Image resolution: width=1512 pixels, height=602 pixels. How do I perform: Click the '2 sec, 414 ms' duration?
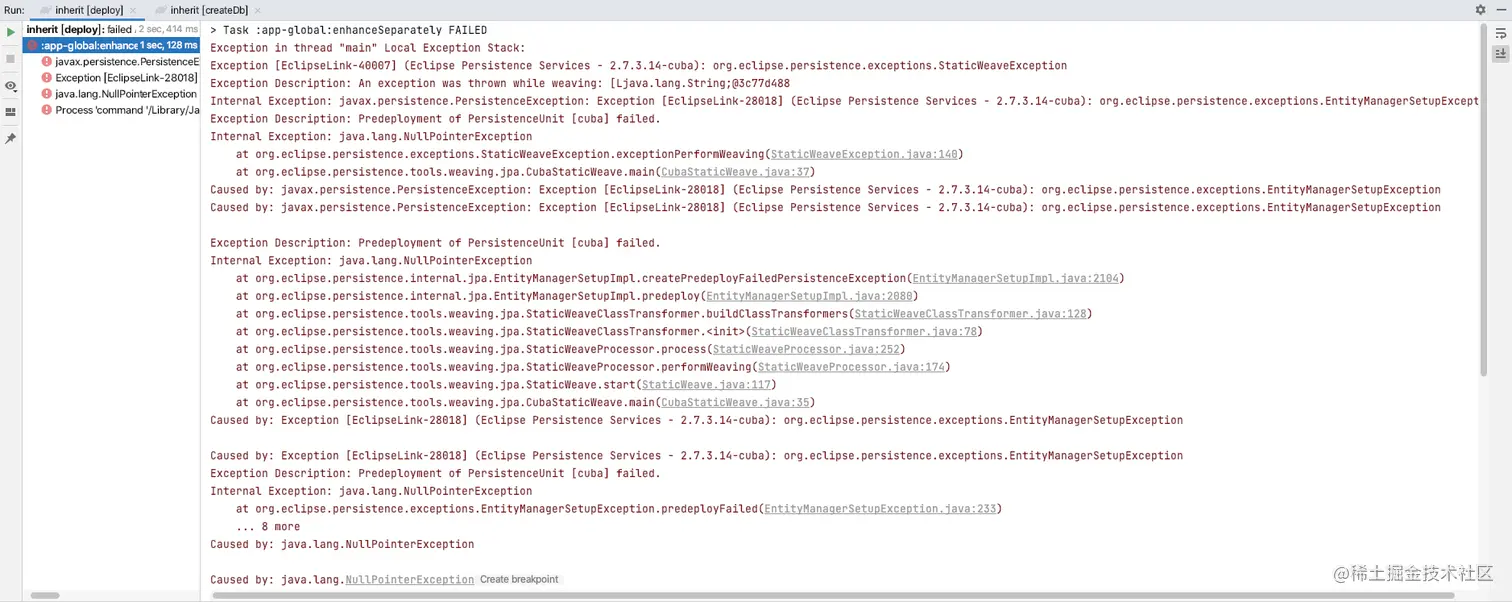click(x=168, y=30)
